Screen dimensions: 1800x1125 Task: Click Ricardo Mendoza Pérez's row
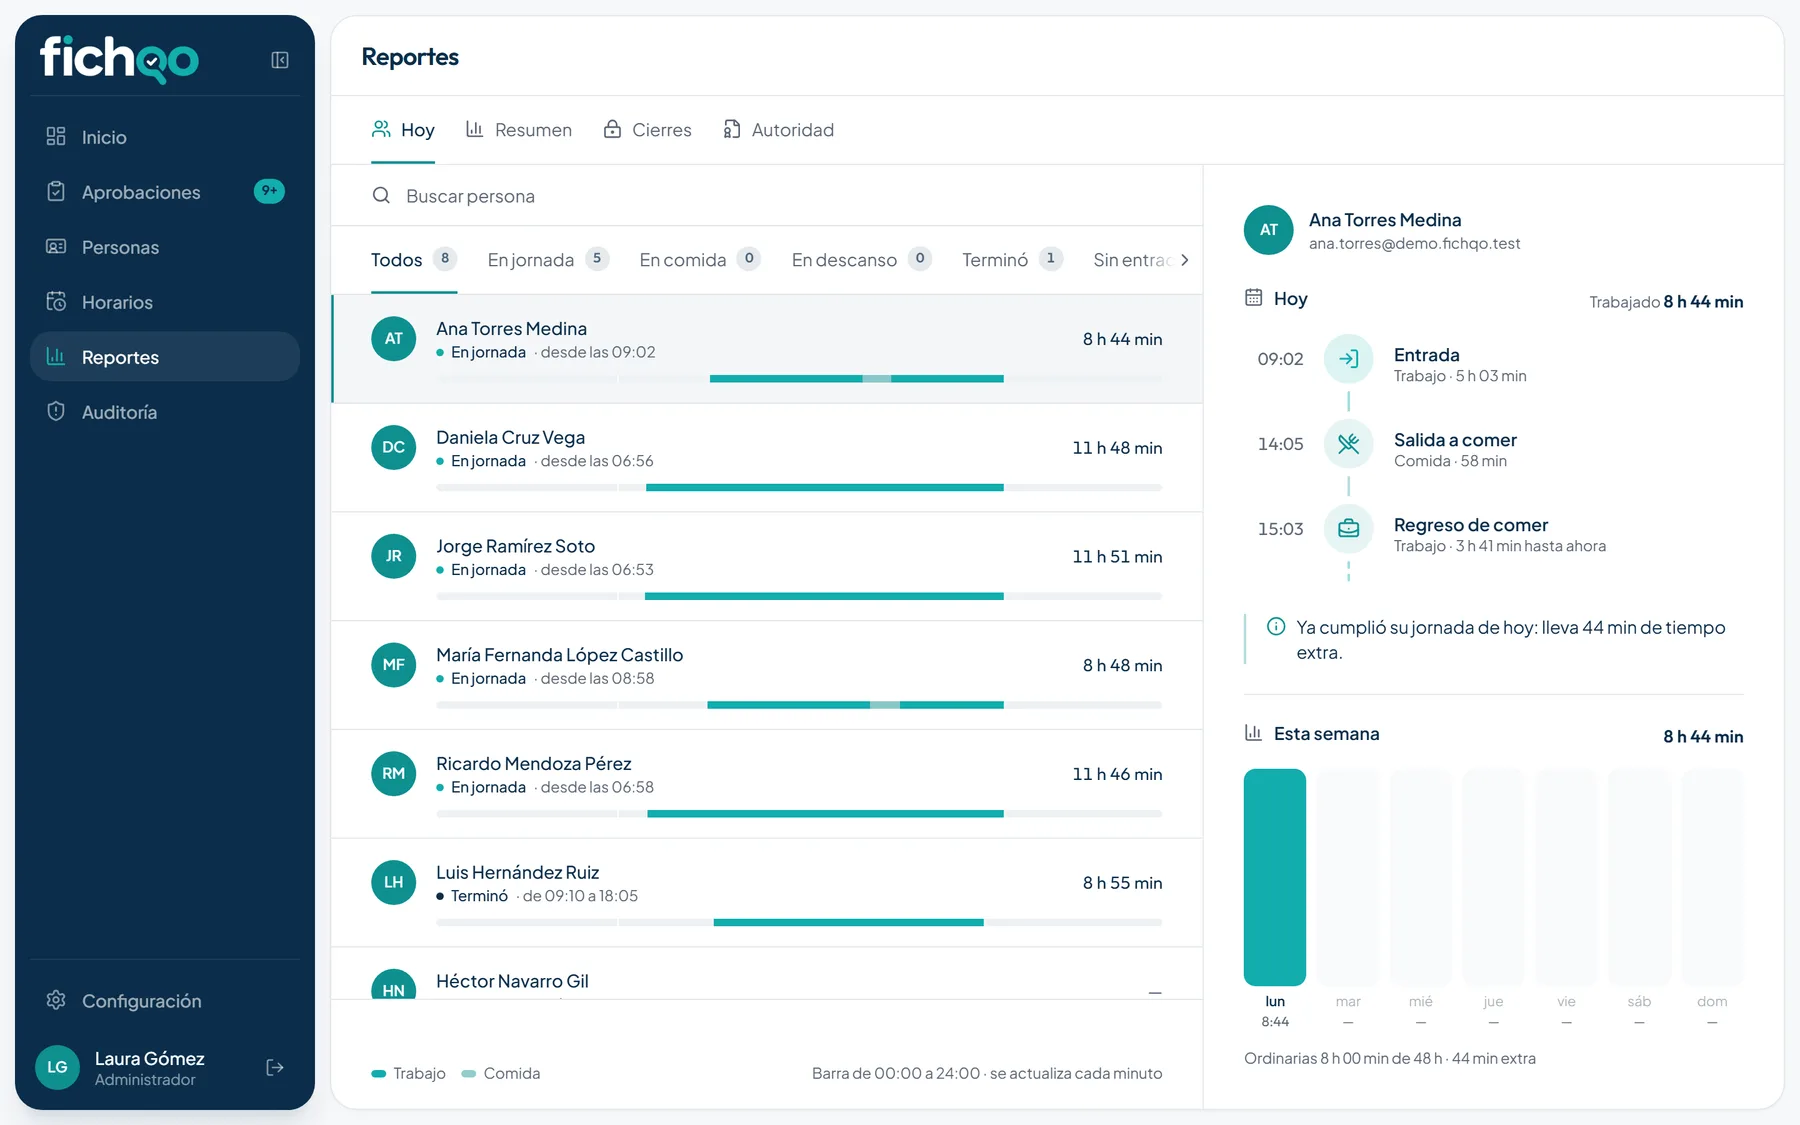click(767, 785)
